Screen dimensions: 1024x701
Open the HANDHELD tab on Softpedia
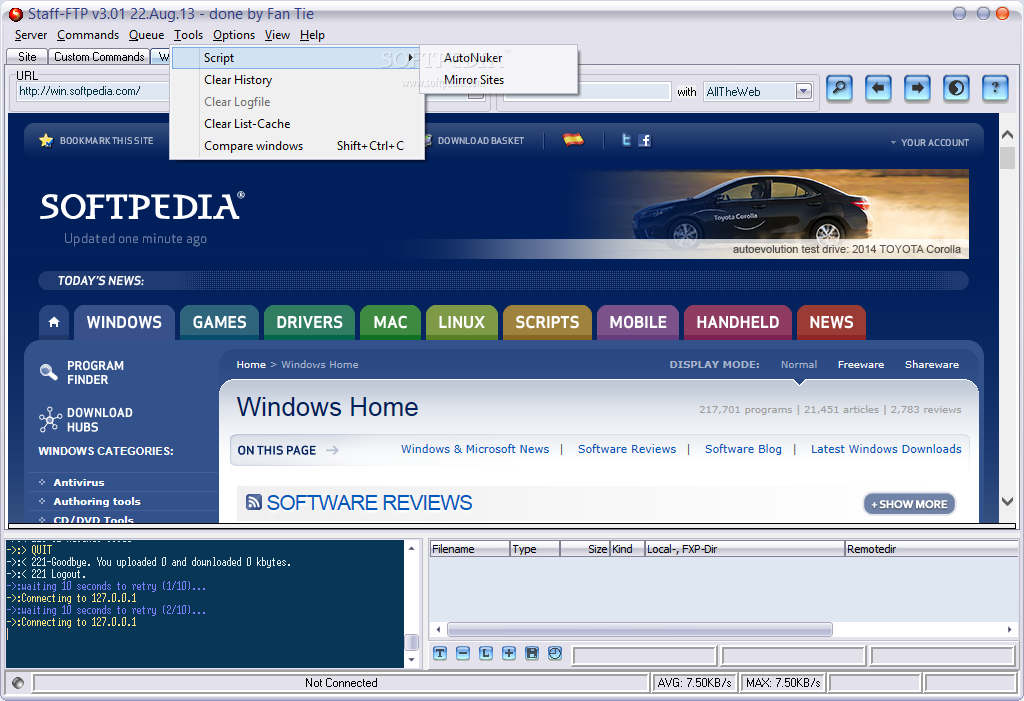click(738, 322)
